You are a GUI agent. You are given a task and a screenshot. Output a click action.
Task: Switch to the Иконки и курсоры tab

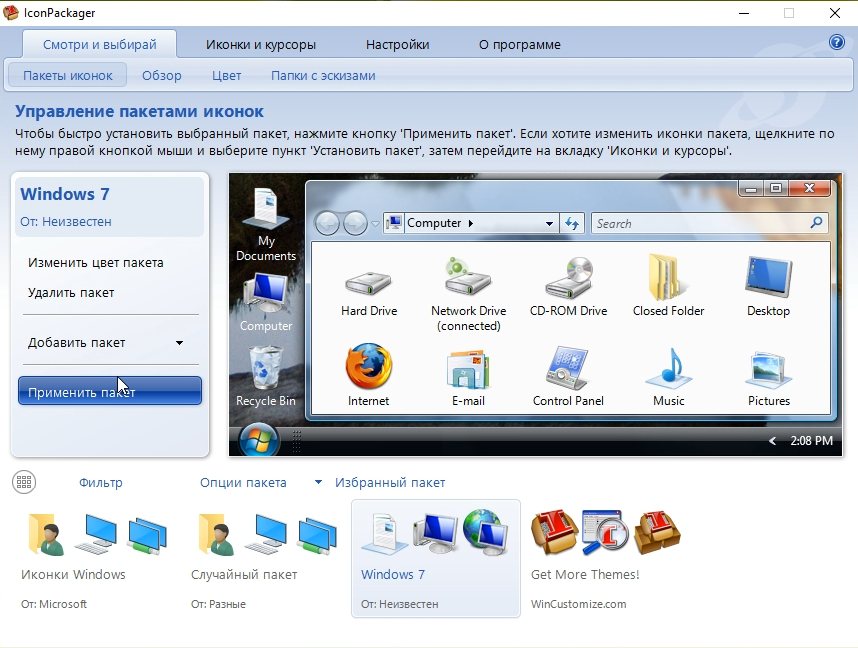(x=261, y=45)
